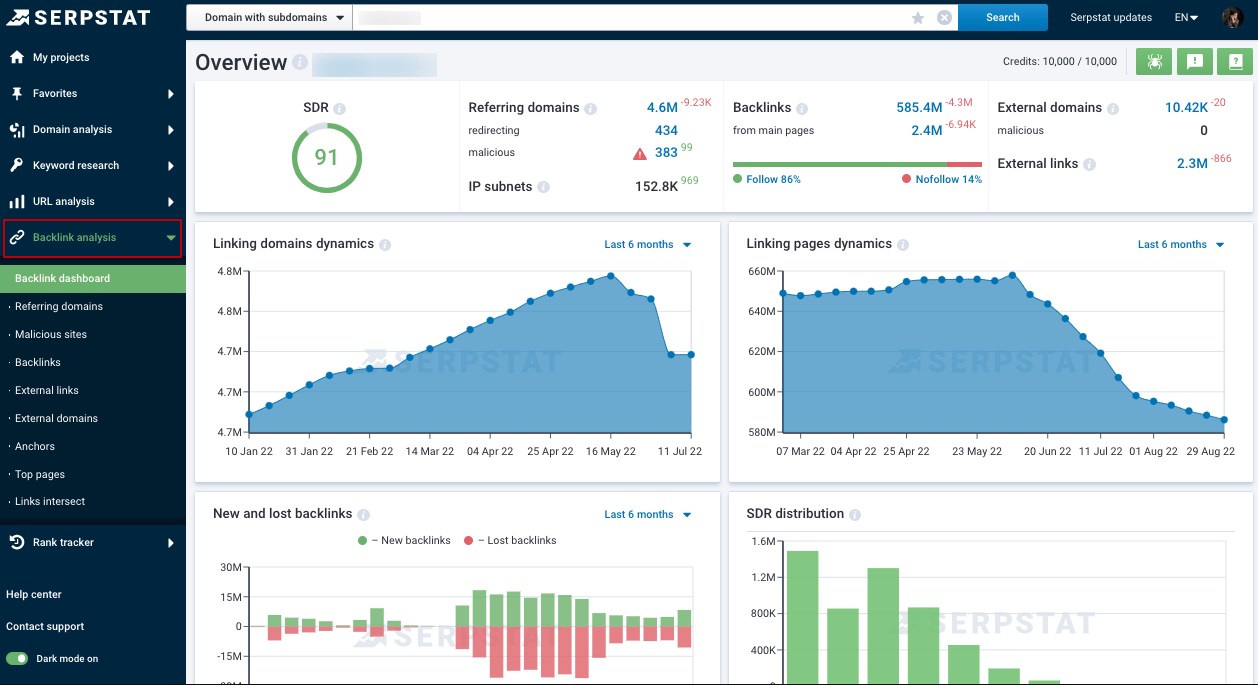Expand the Domain analysis menu arrow

click(x=171, y=130)
